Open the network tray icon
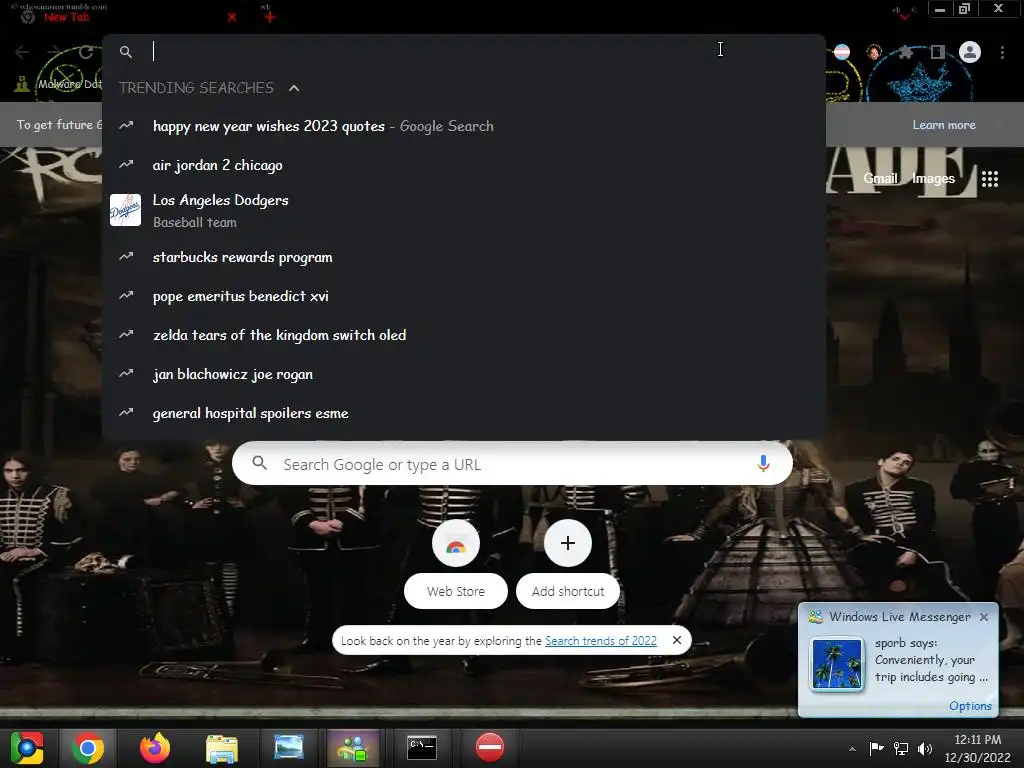1024x768 pixels. click(901, 748)
